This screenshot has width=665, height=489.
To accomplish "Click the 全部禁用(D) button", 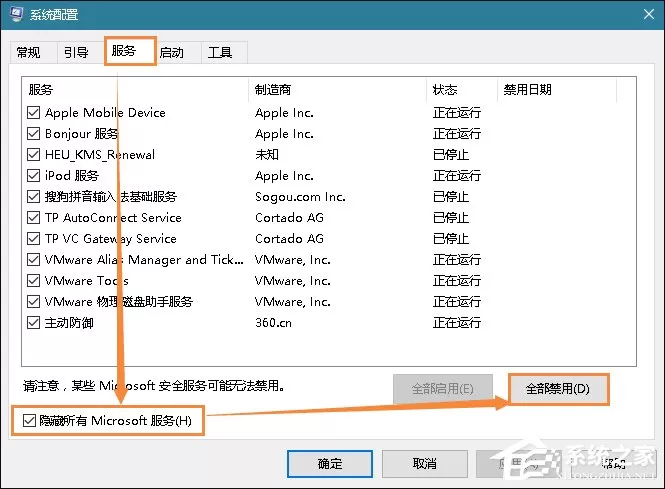I will (558, 389).
